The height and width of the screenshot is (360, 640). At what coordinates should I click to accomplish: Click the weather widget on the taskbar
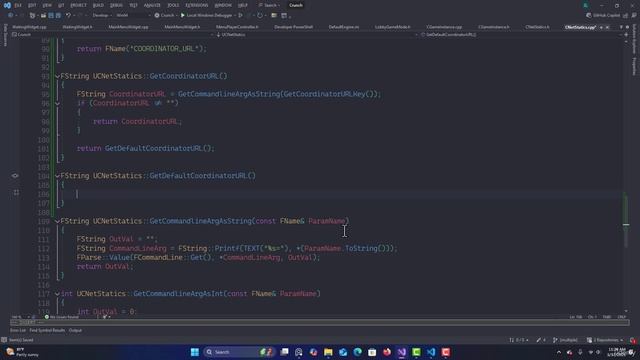coord(22,352)
